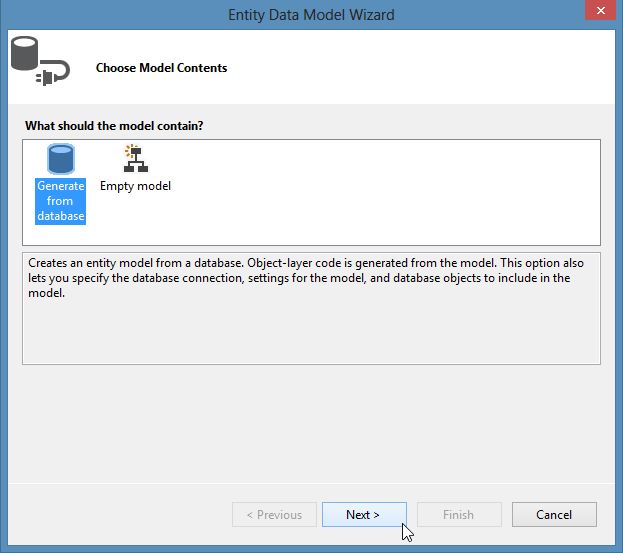Cancel the Entity Data Model Wizard
623x553 pixels.
point(554,514)
